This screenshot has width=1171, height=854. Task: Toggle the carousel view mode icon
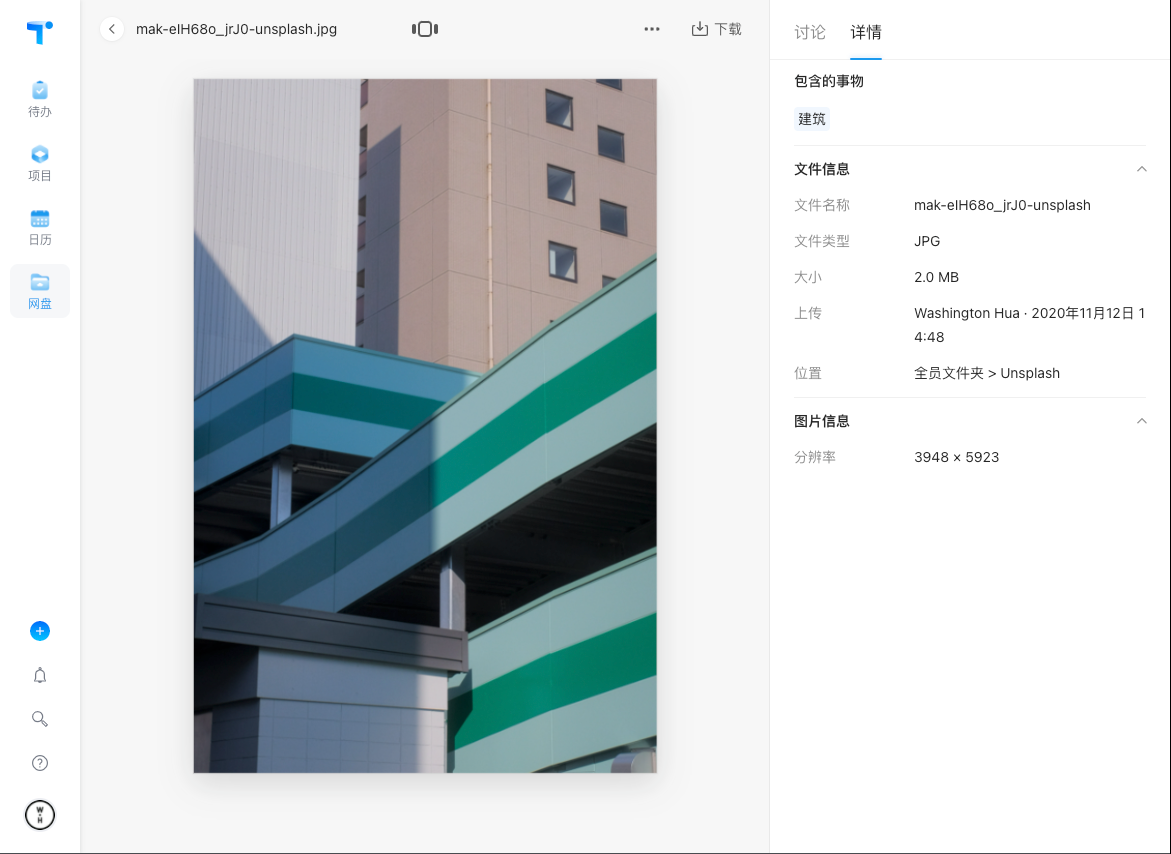click(x=425, y=29)
